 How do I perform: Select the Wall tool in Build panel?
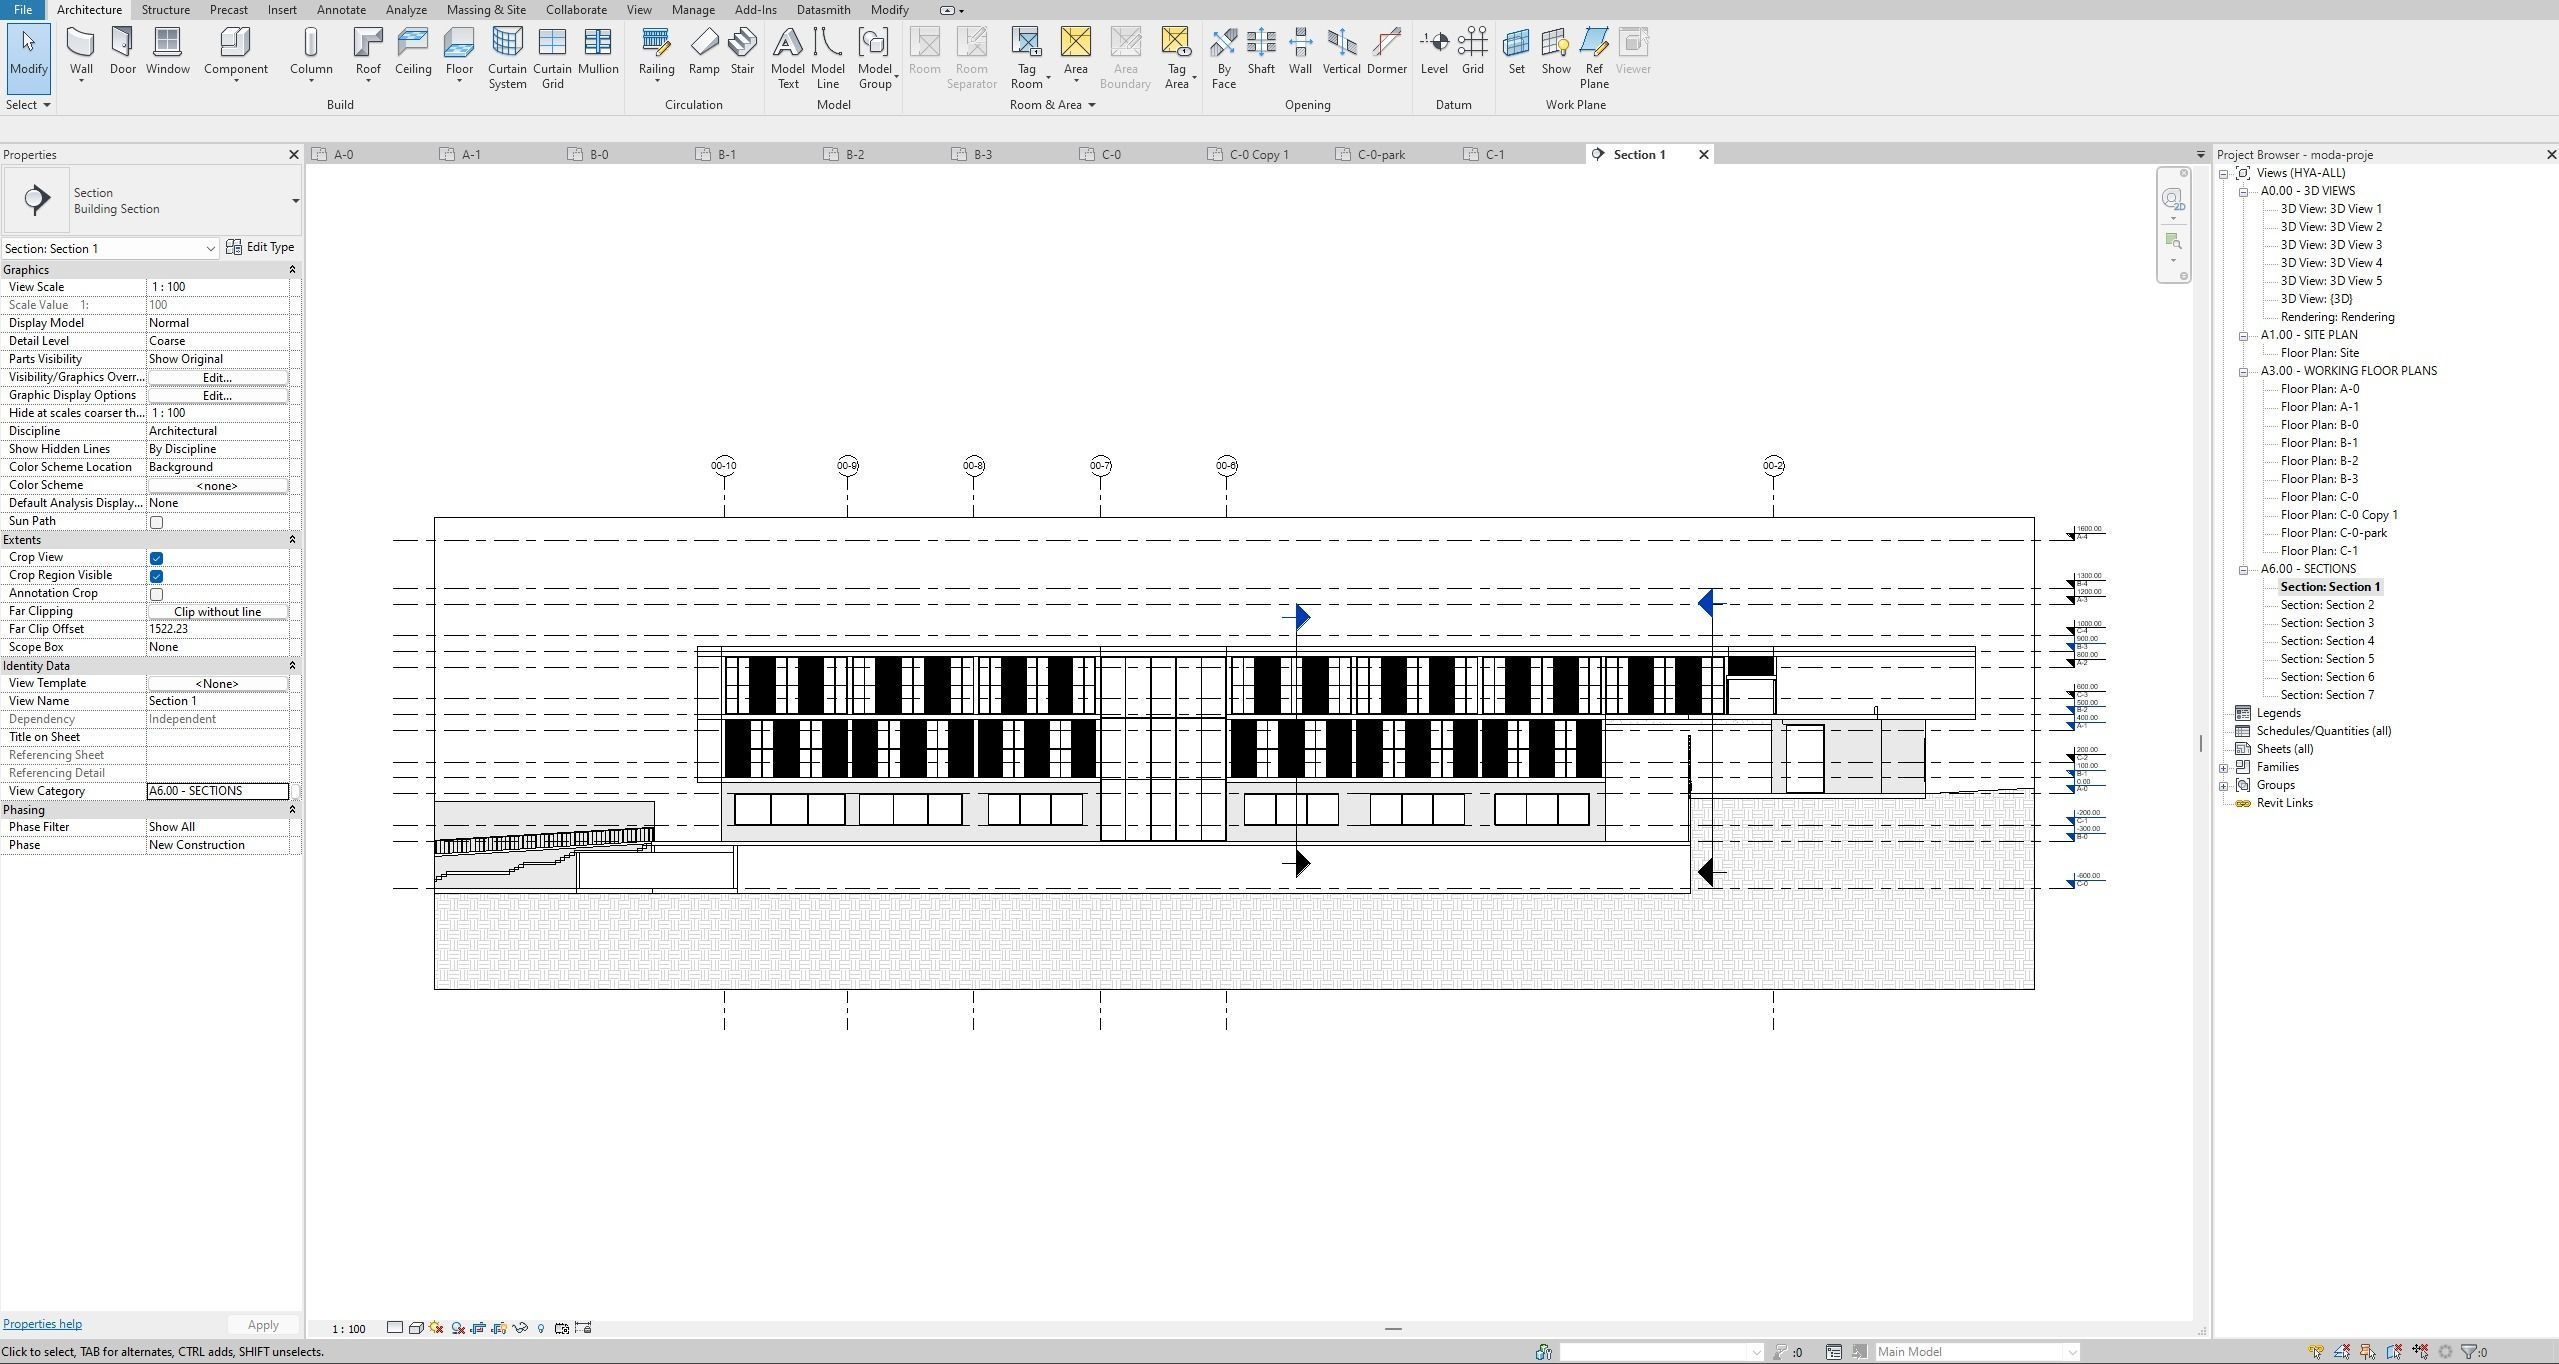(x=80, y=50)
